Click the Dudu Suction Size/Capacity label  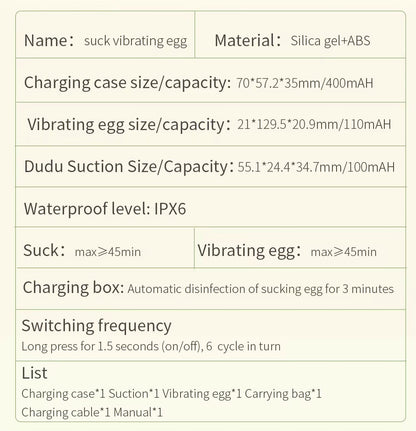click(129, 166)
